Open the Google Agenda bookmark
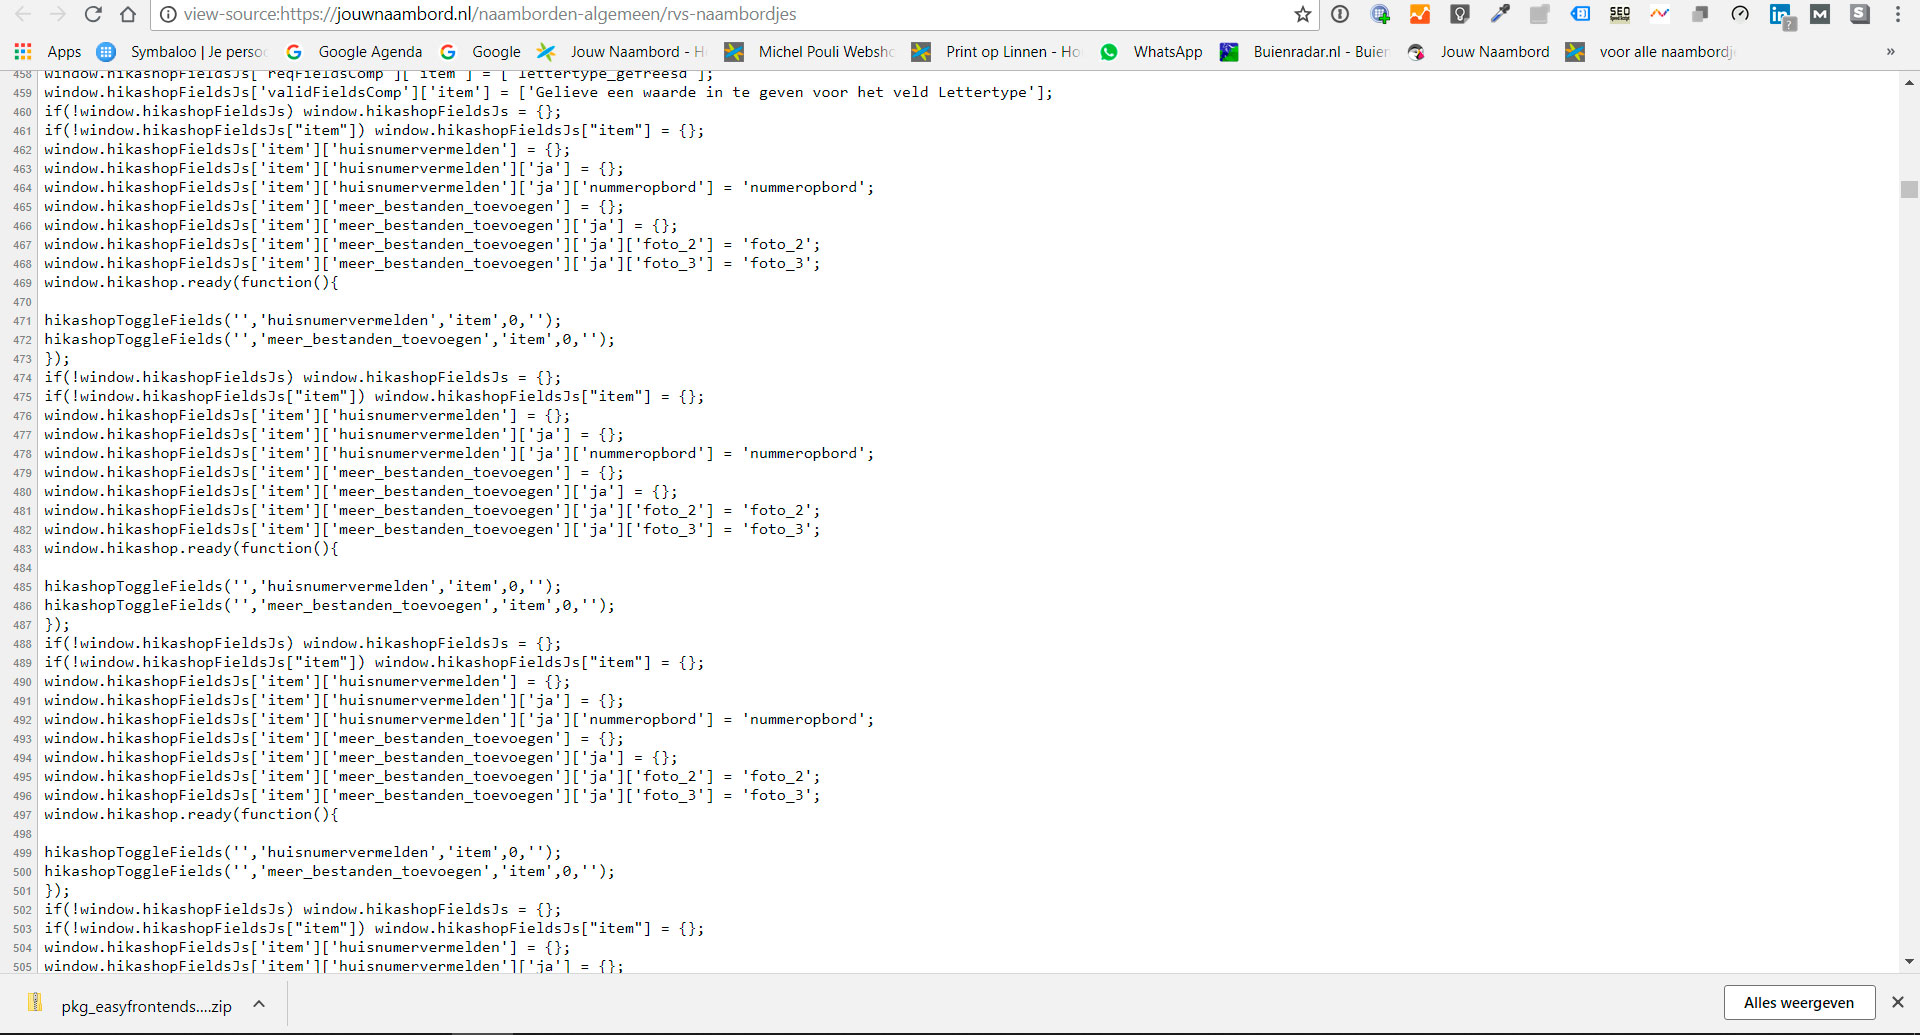Image resolution: width=1920 pixels, height=1035 pixels. (353, 52)
